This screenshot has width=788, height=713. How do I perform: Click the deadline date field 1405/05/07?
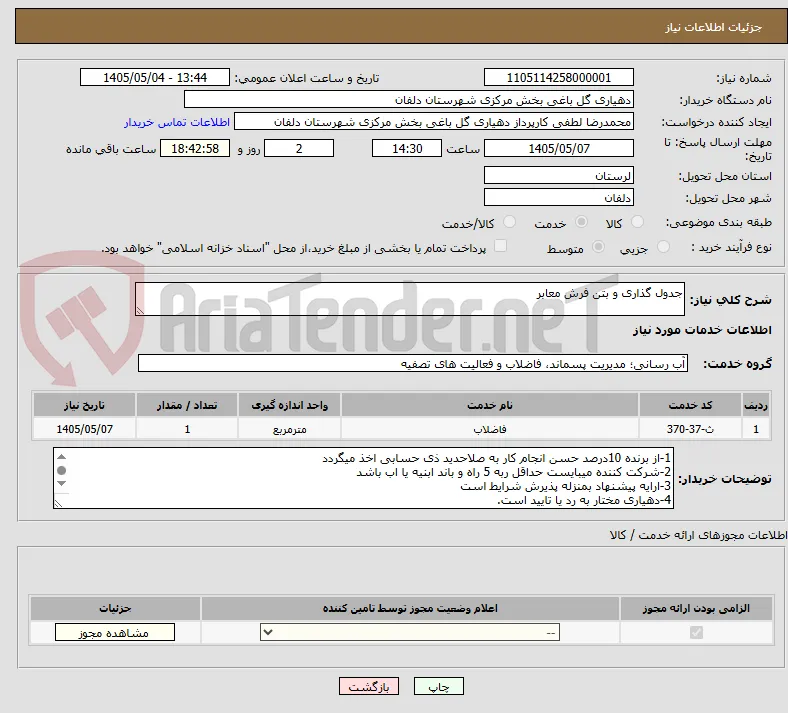pyautogui.click(x=558, y=148)
